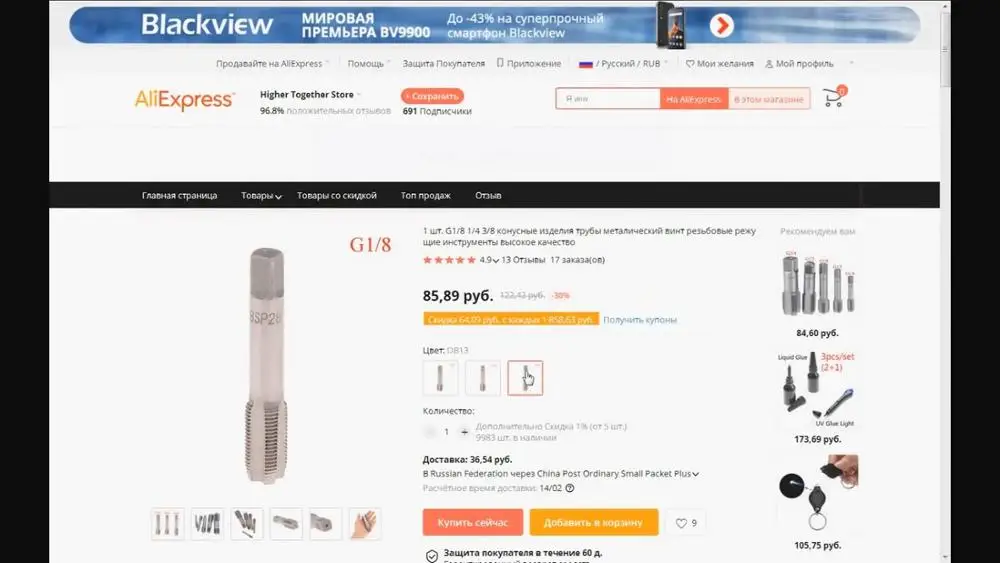Open the shopping cart icon

coord(834,98)
